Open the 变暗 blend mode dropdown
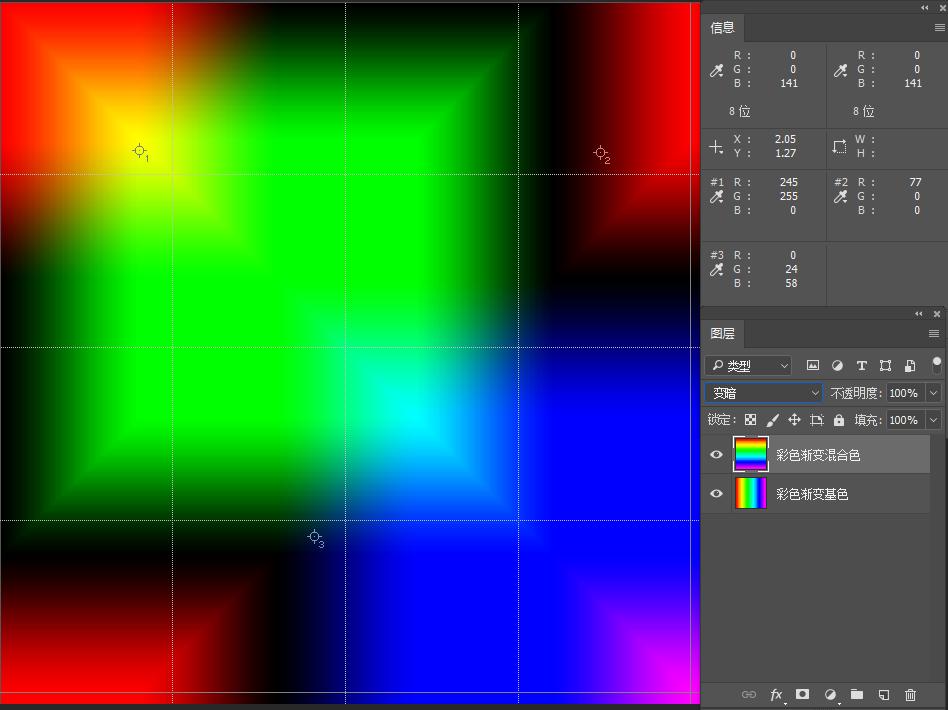This screenshot has height=710, width=948. point(763,393)
